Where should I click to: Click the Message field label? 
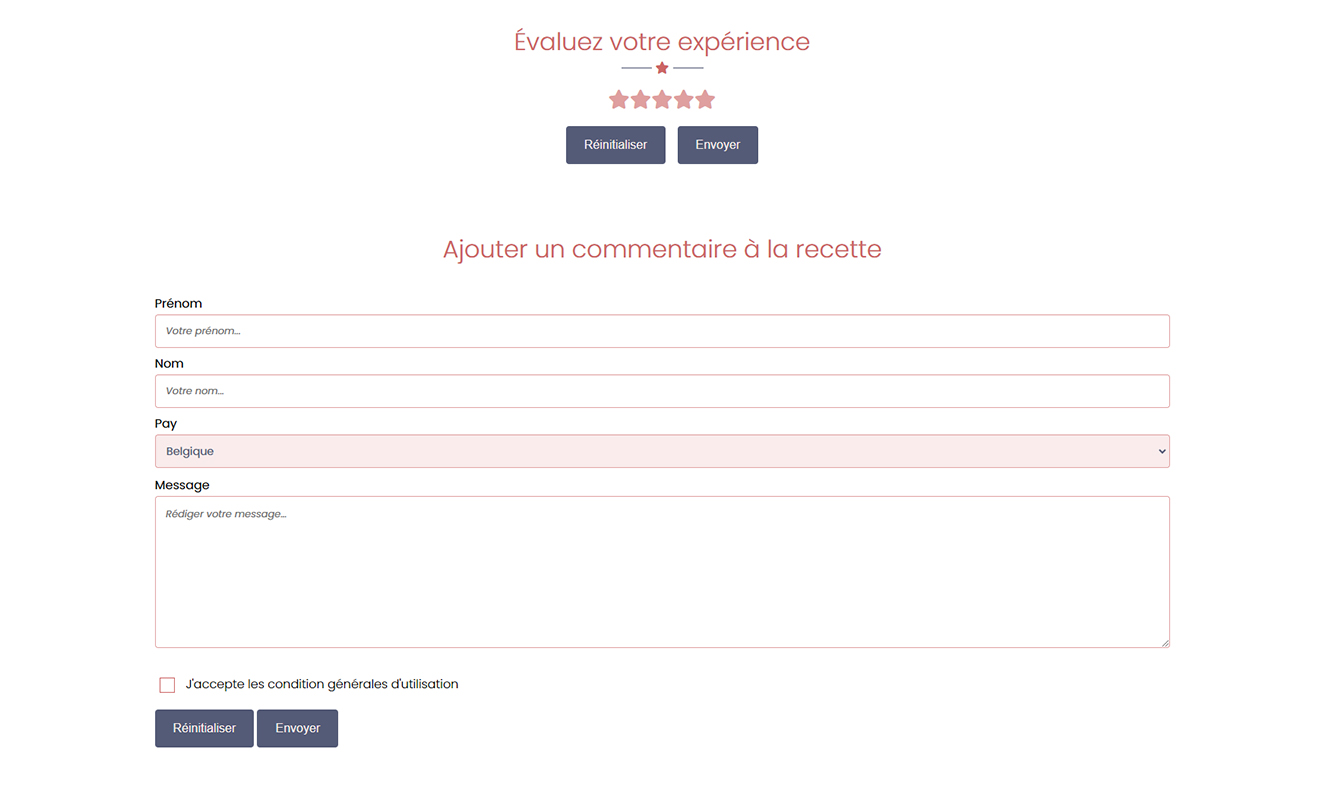[182, 485]
